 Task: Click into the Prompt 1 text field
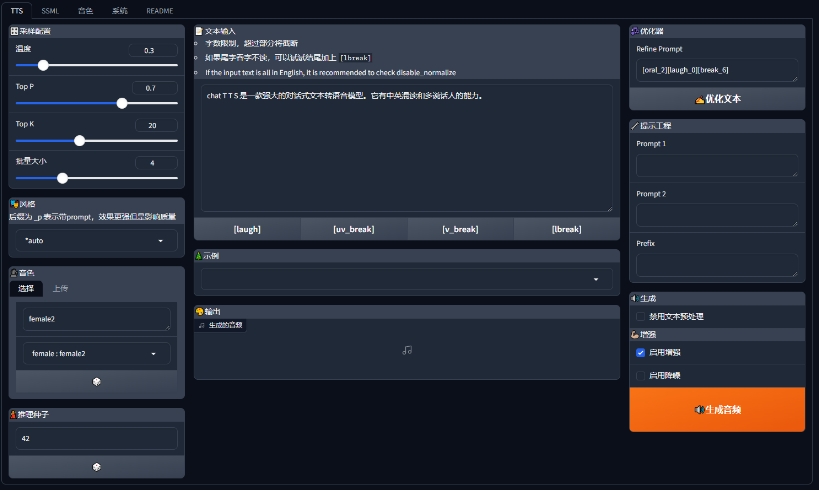tap(717, 165)
